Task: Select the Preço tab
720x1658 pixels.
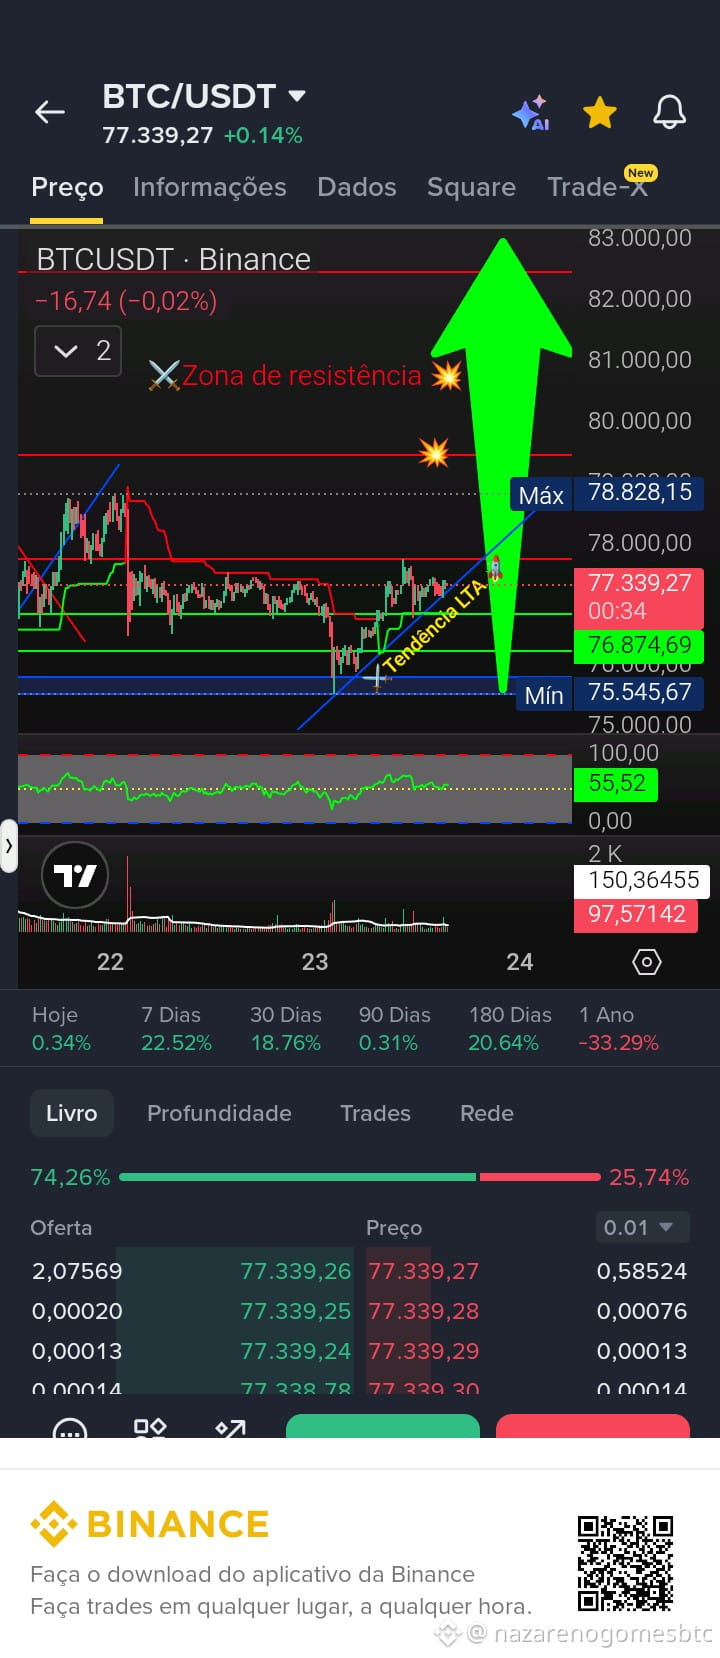Action: [67, 187]
